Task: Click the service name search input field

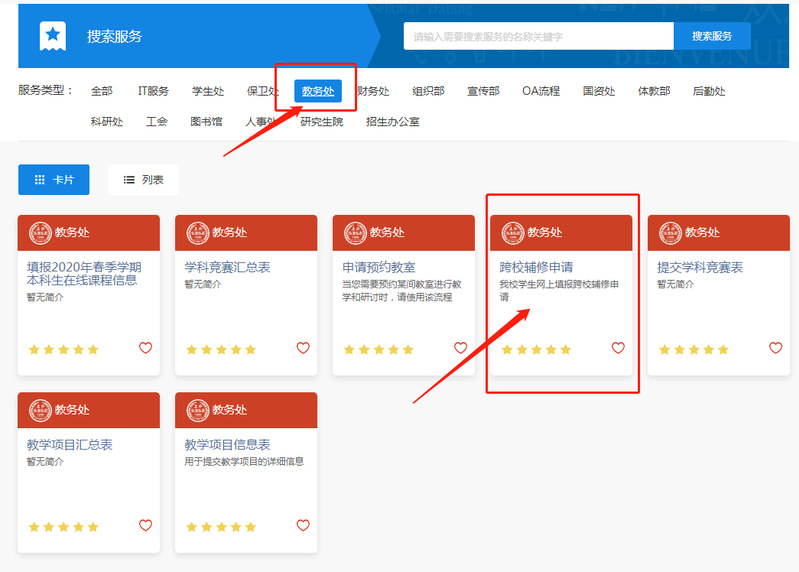Action: (x=538, y=36)
